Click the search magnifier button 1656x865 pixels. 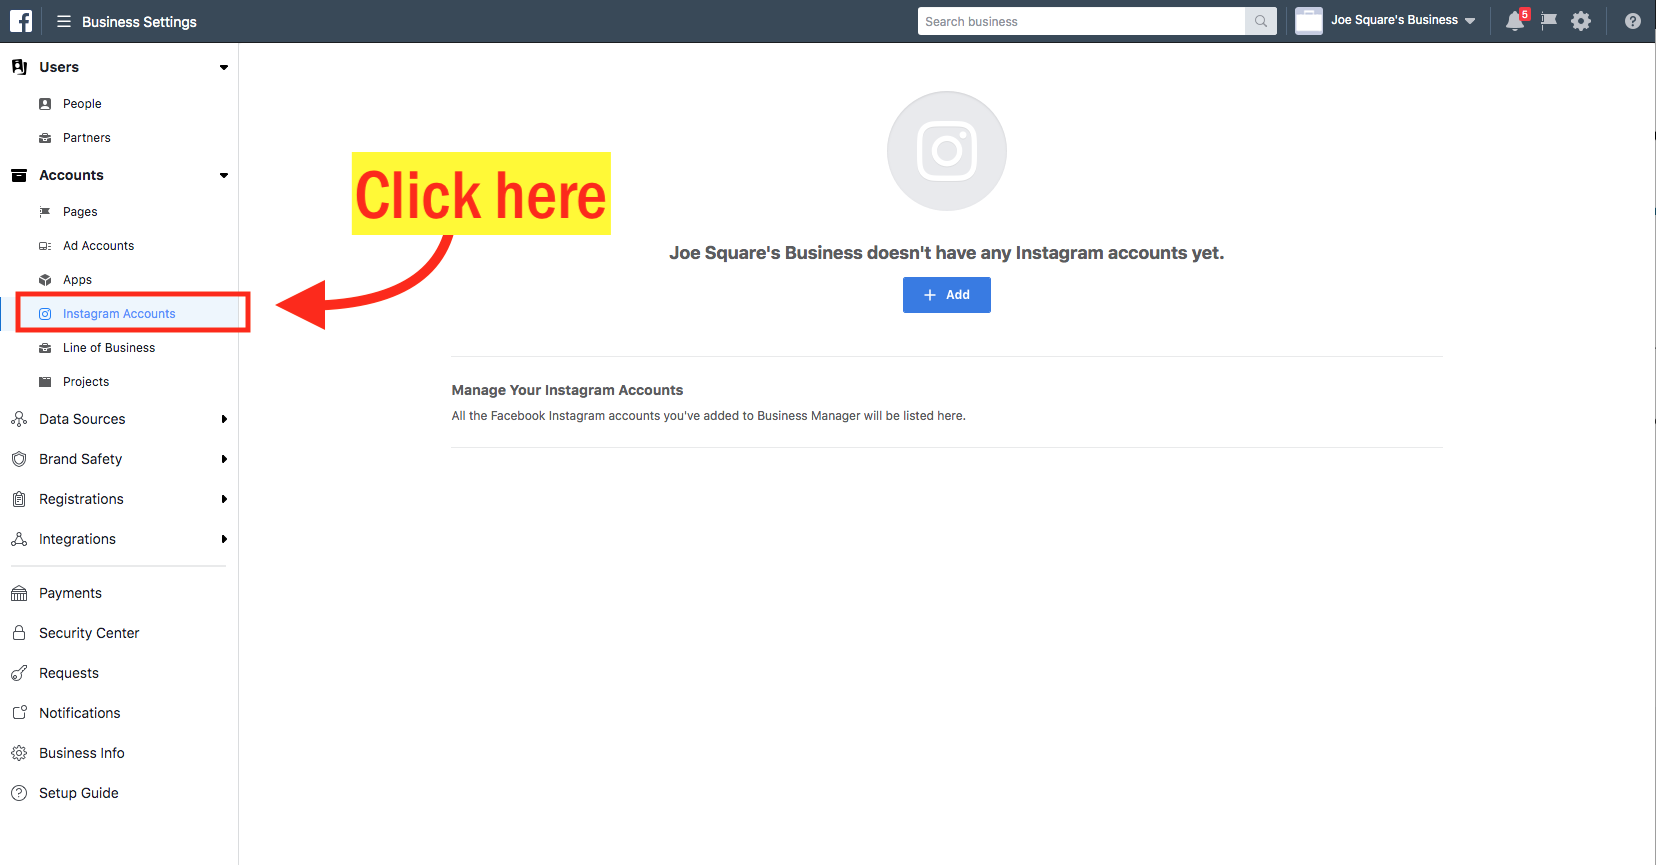pos(1261,21)
